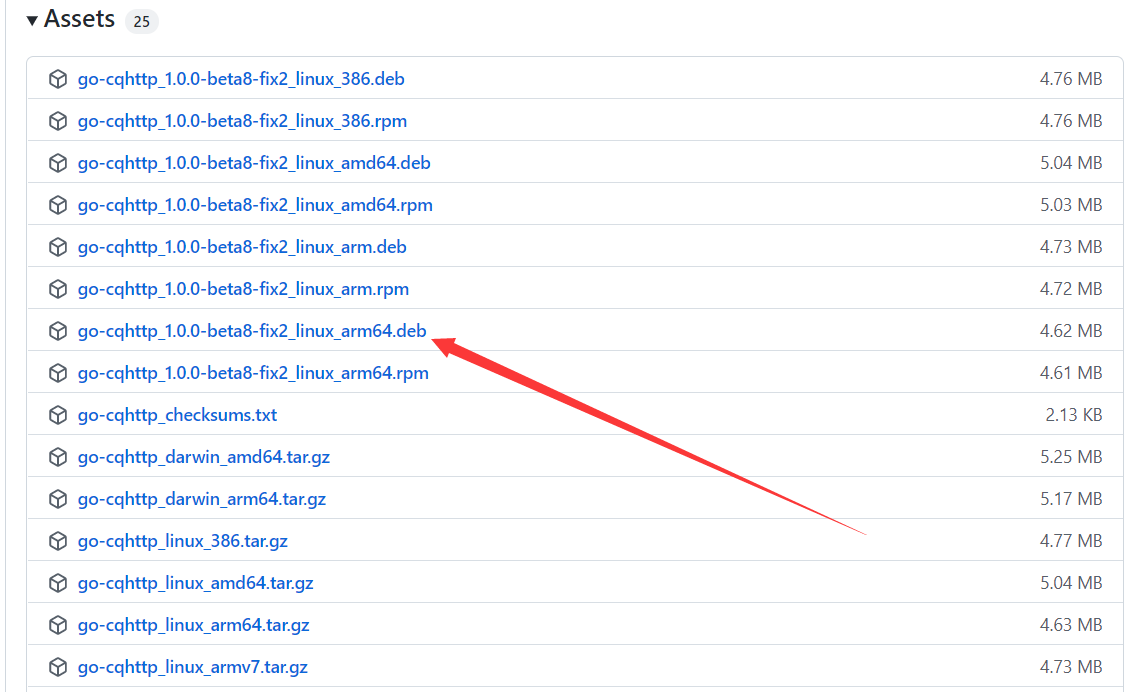Image resolution: width=1140 pixels, height=692 pixels.
Task: Click package icon beside linux_armv7.tar.gz
Action: (58, 667)
